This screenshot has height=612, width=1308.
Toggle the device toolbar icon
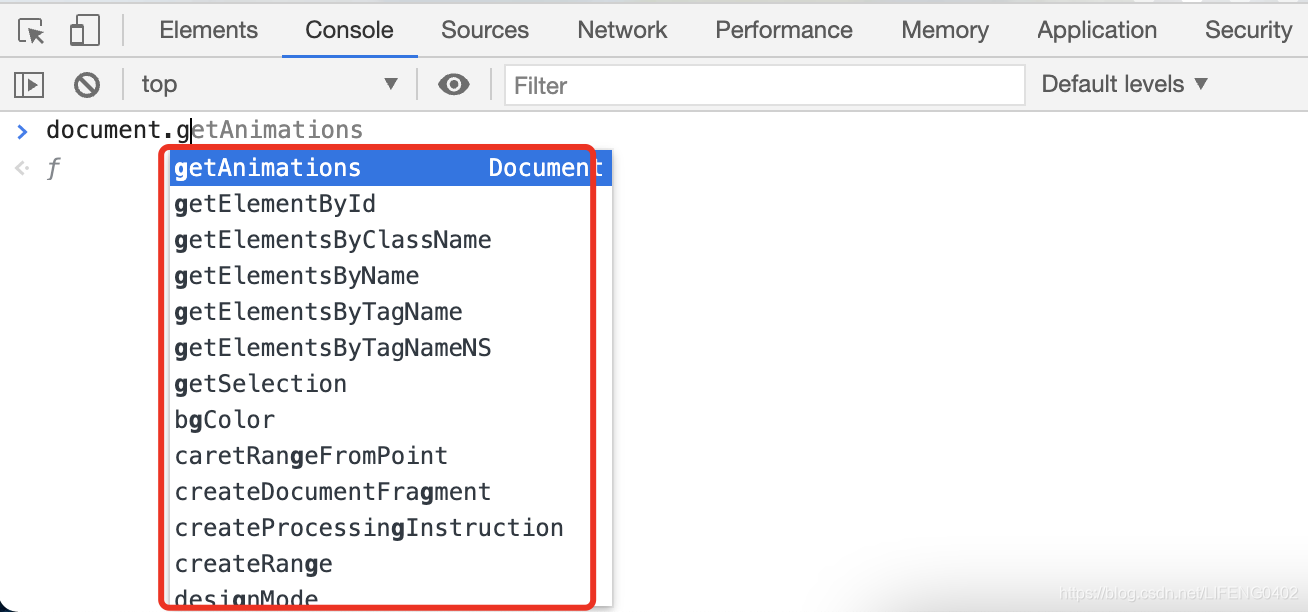coord(84,31)
